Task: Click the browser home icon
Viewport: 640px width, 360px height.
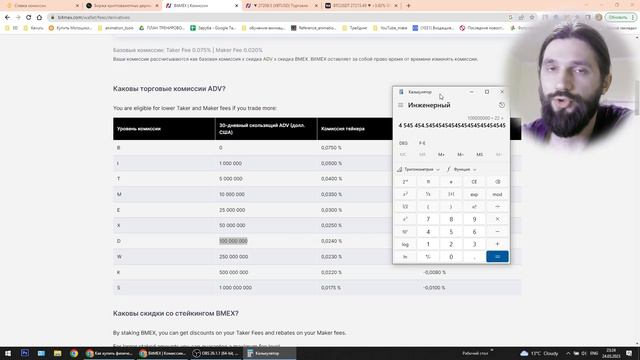Action: click(39, 18)
